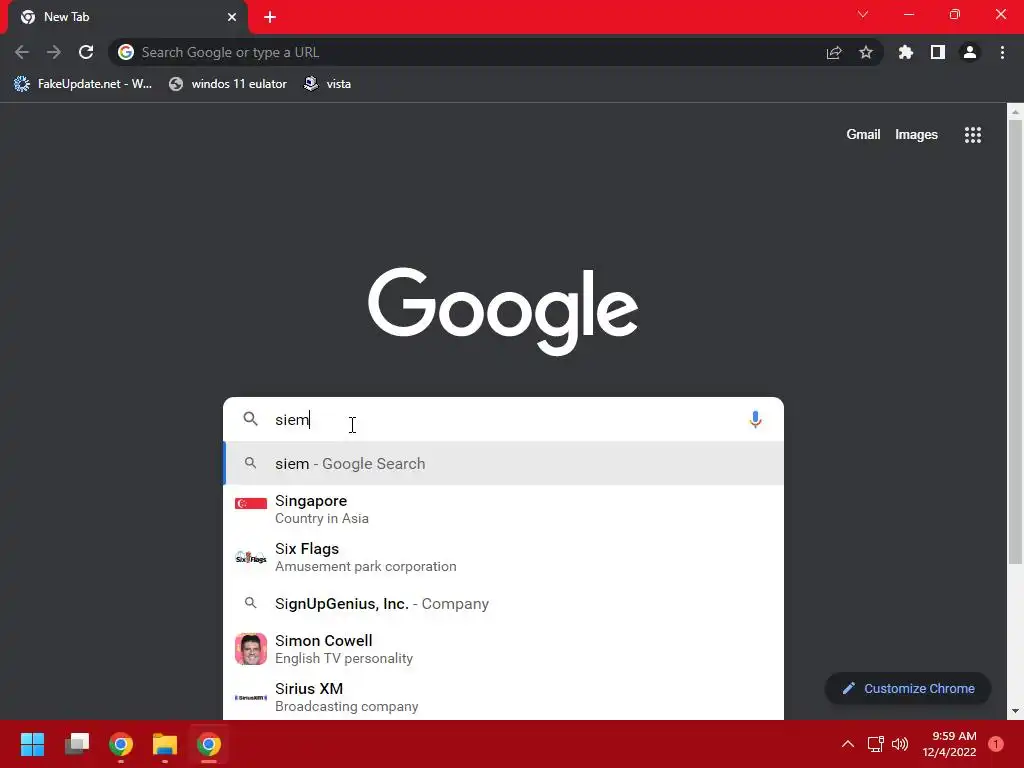The image size is (1024, 768).
Task: Click the Google icon in address bar
Action: (126, 52)
